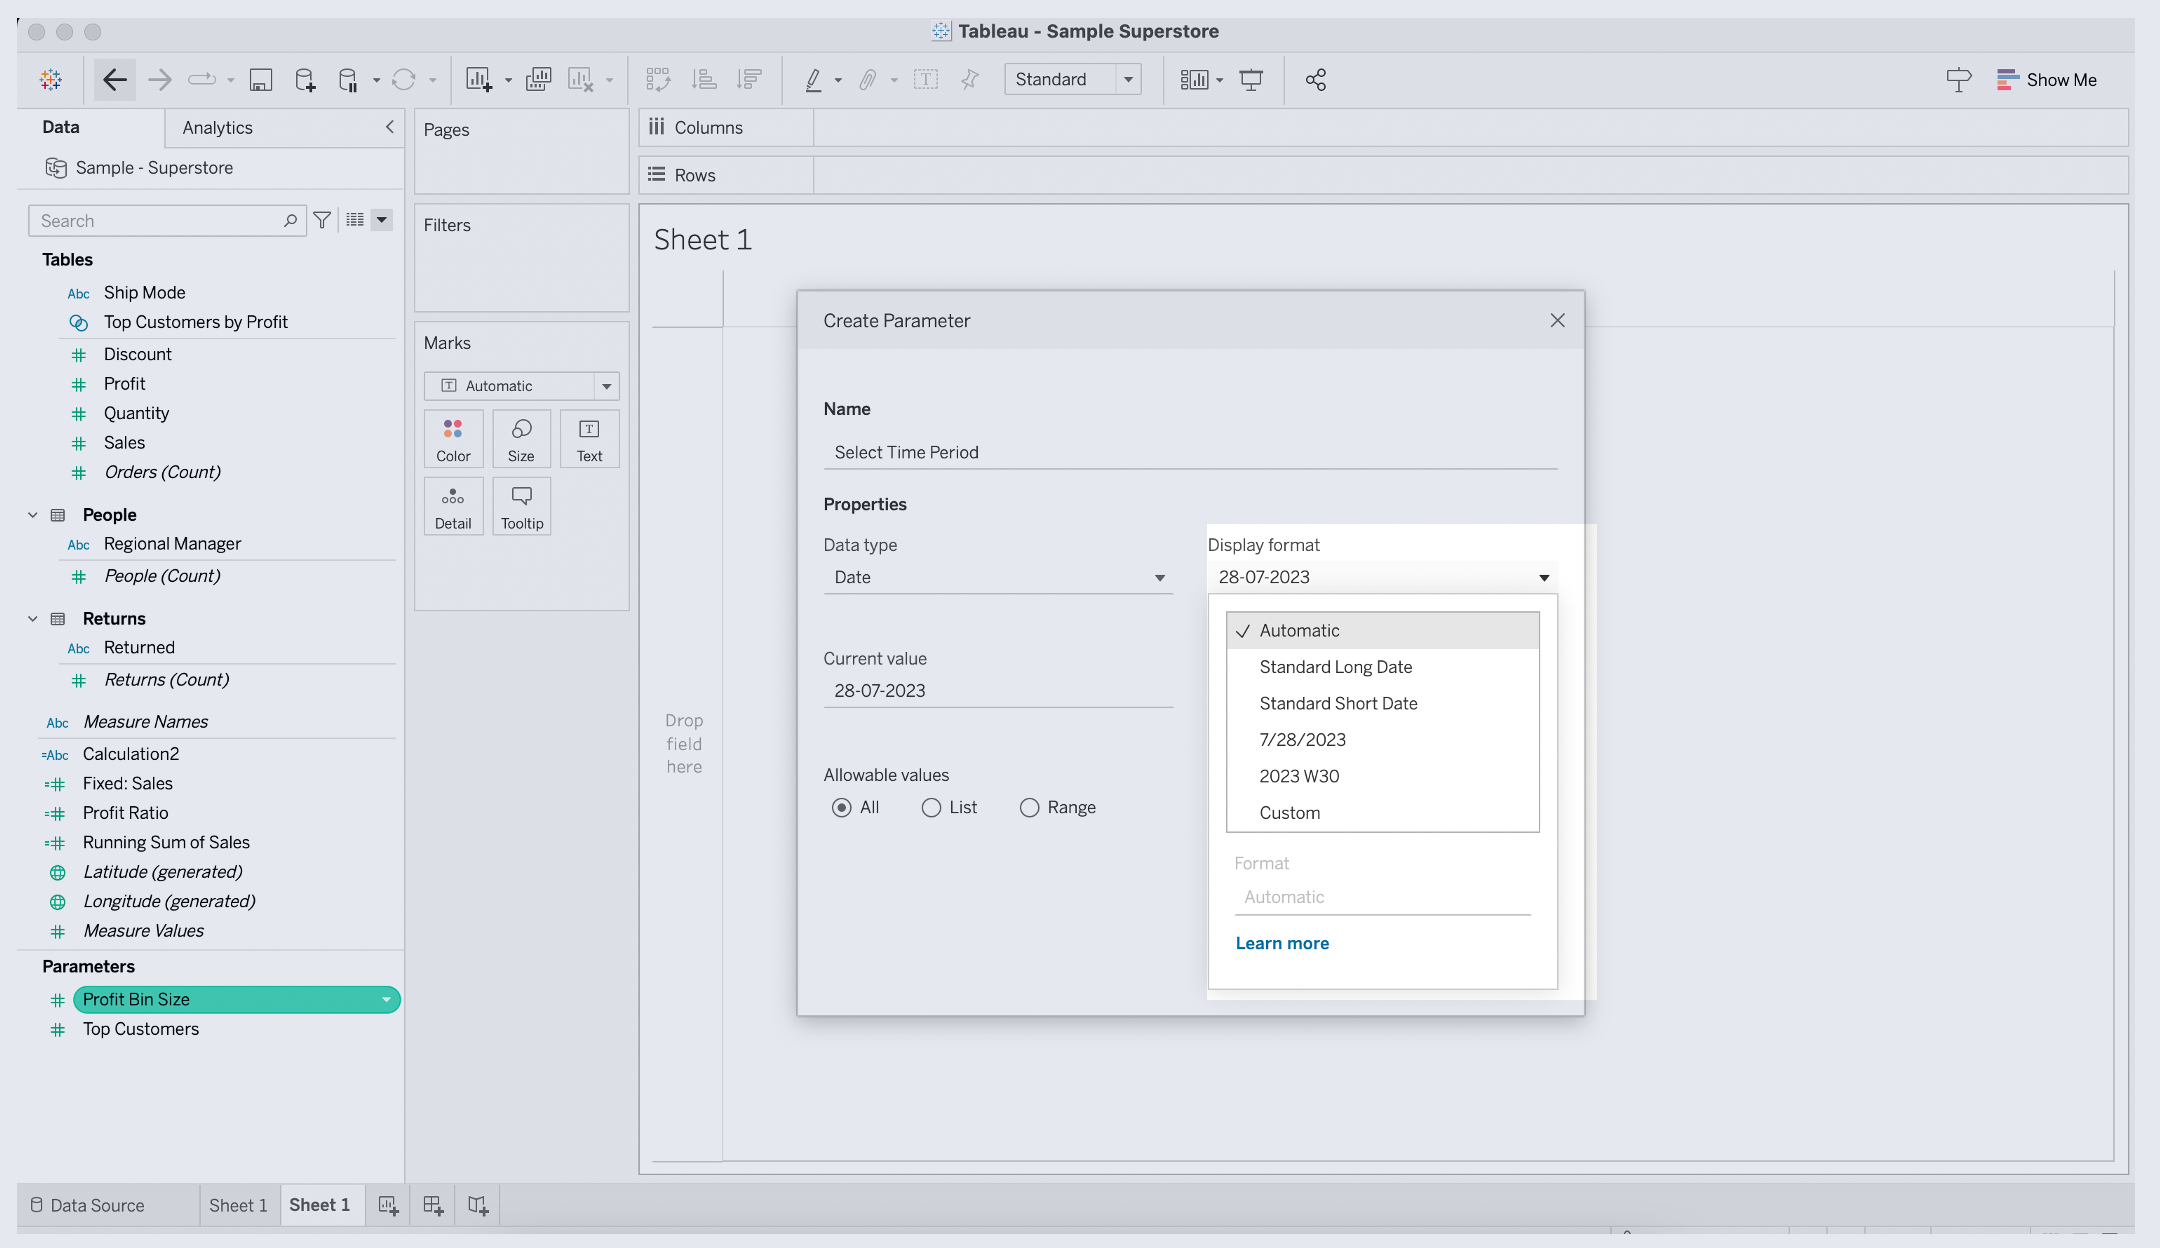Click the duplicate sheet icon
Screen dimensions: 2160x1248
pyautogui.click(x=538, y=80)
